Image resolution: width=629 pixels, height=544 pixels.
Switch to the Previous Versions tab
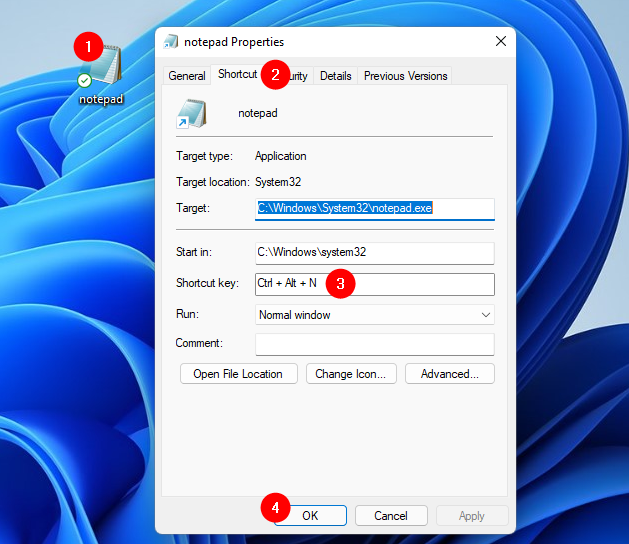click(405, 76)
